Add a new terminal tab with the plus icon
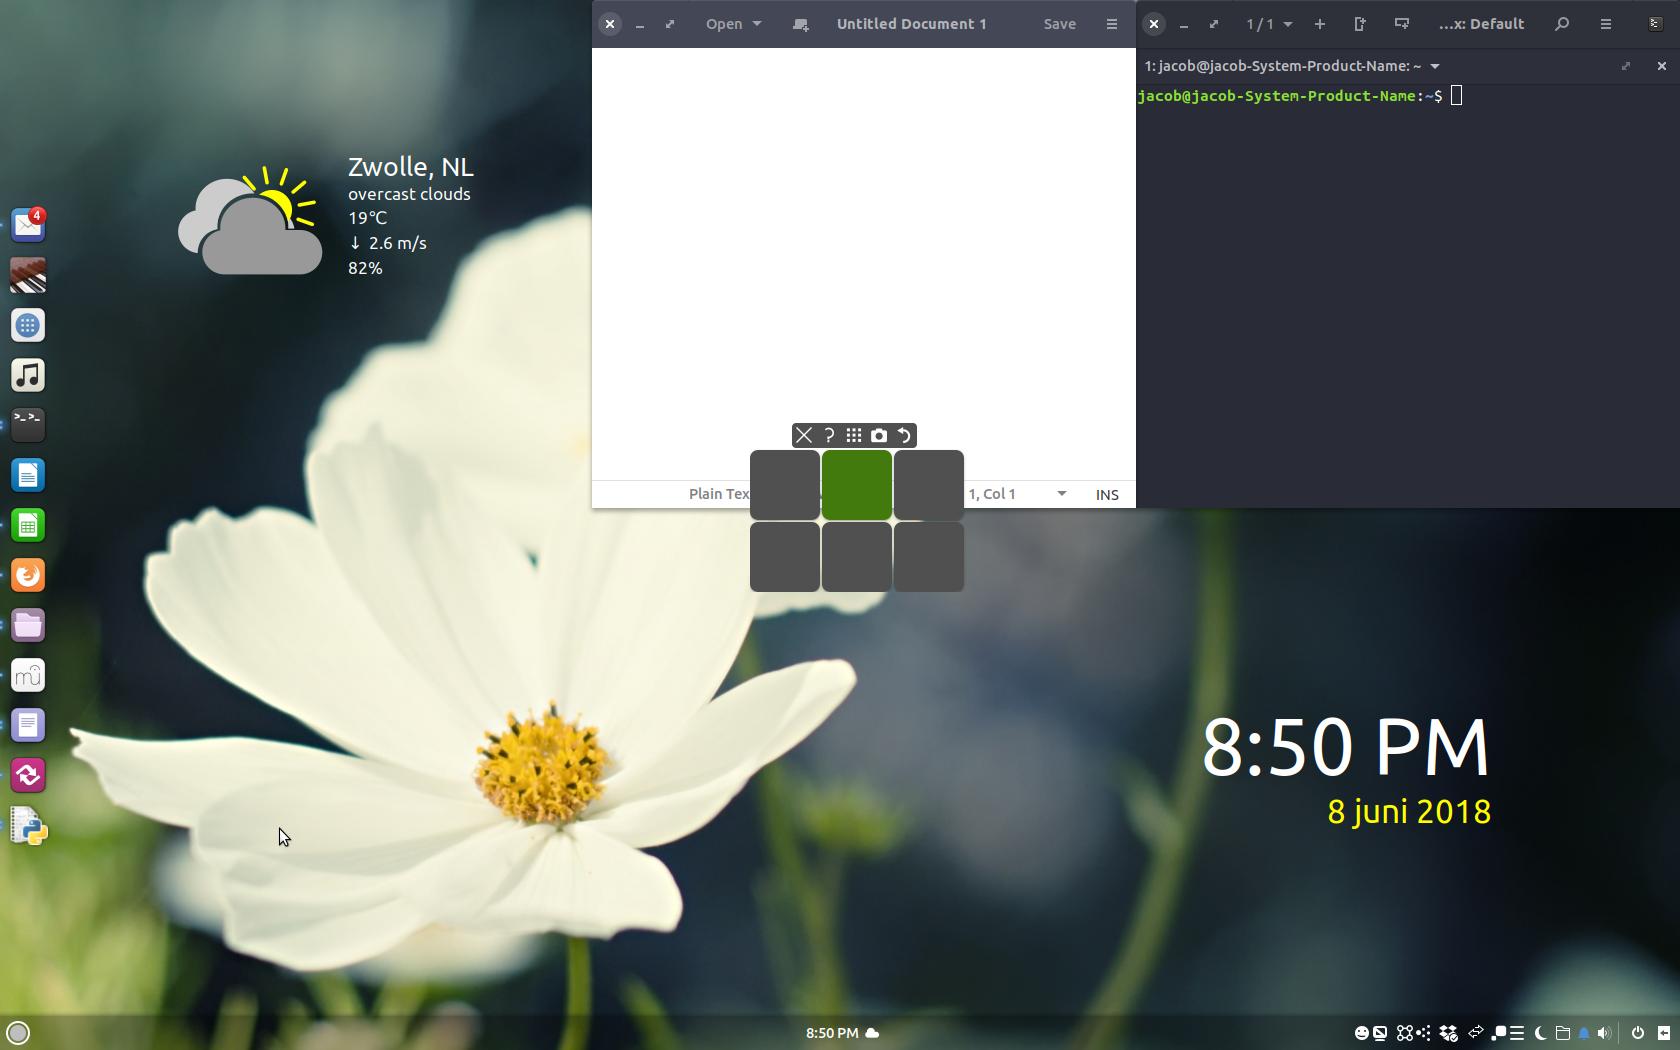The image size is (1680, 1050). point(1320,24)
